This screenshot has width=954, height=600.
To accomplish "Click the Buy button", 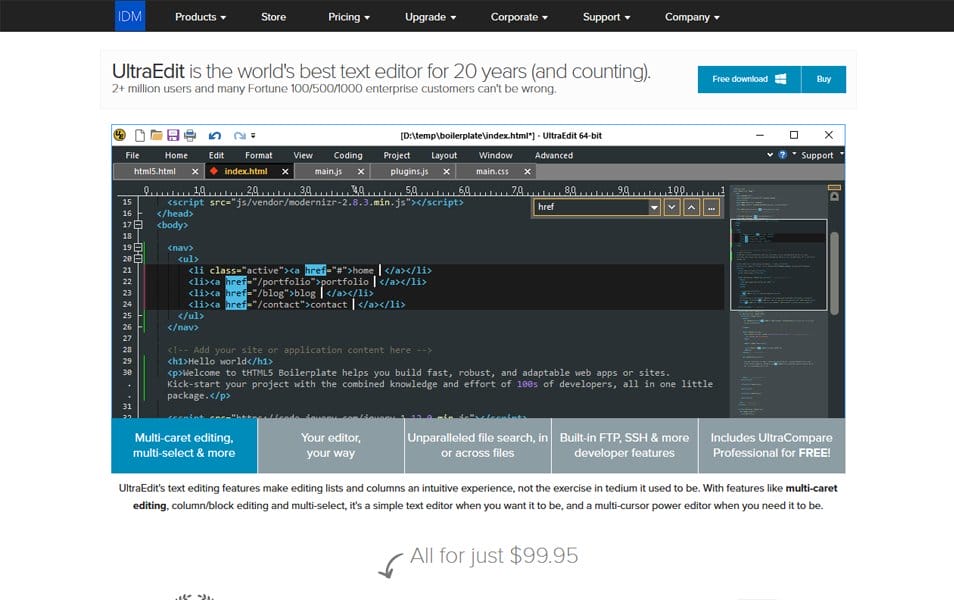I will pos(824,79).
